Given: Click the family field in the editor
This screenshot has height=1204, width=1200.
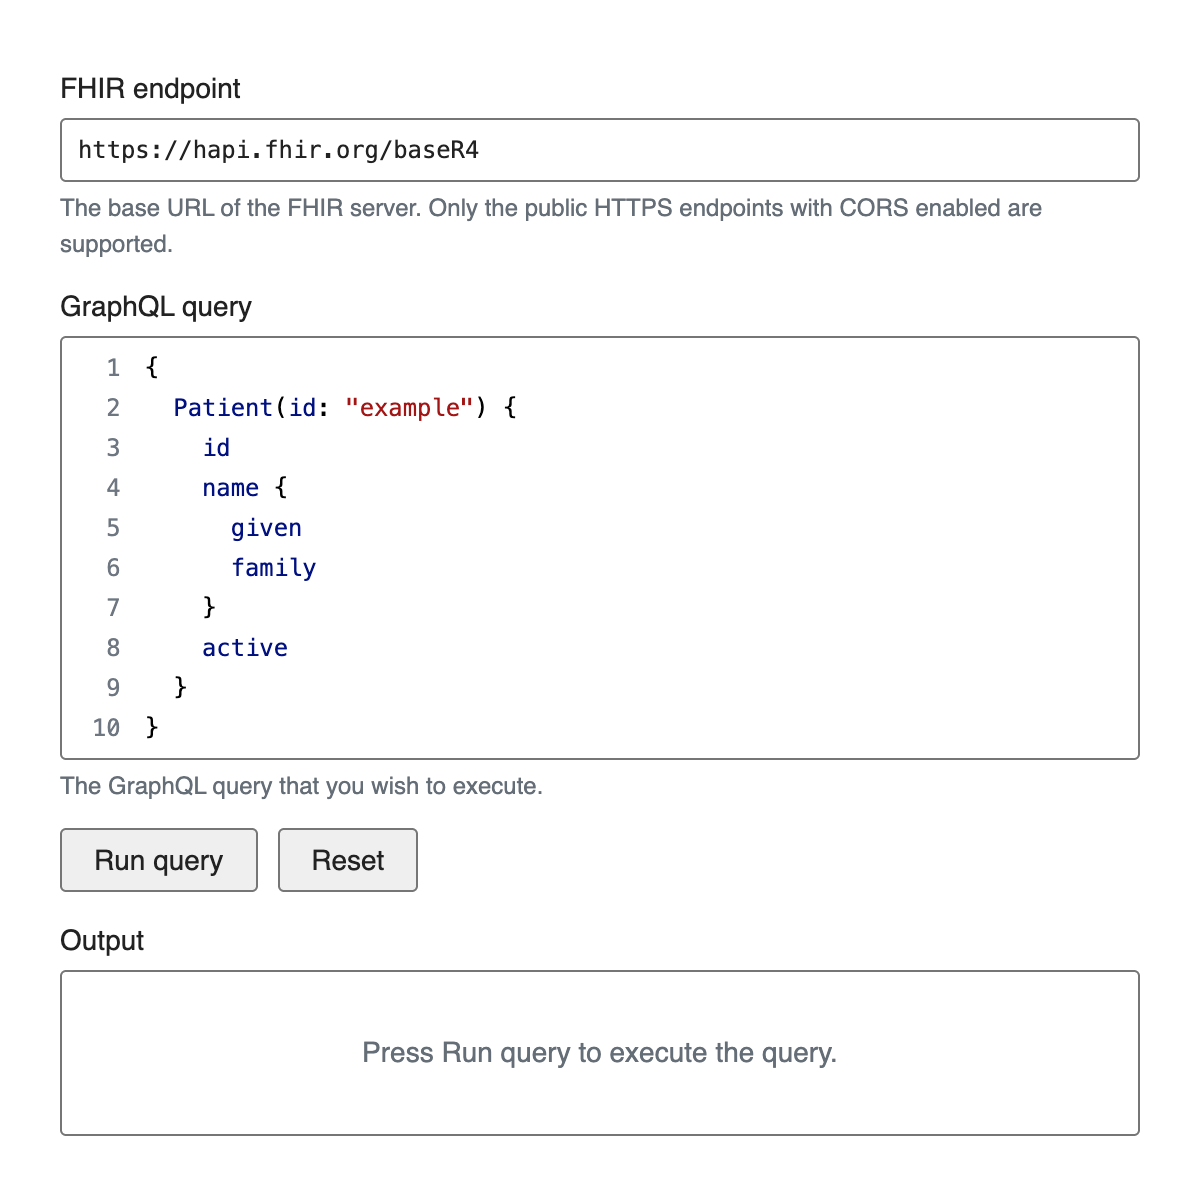Looking at the screenshot, I should click(273, 568).
